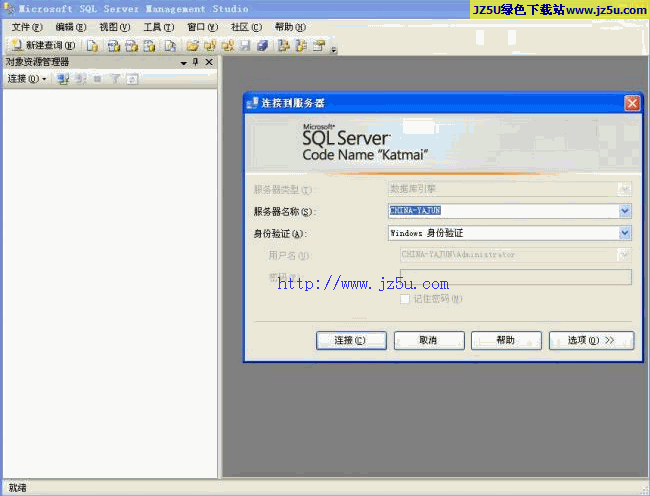This screenshot has height=496, width=650.
Task: Click the Filter funnel icon in Object Explorer
Action: click(x=115, y=79)
